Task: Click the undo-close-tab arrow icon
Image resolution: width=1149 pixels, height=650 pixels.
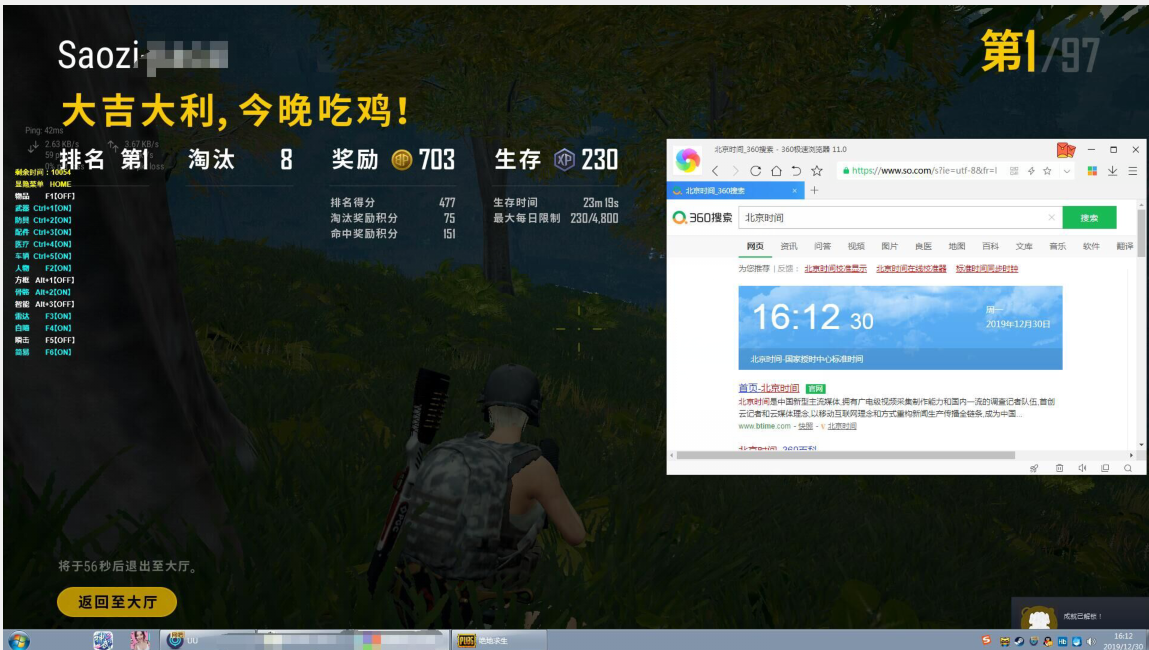Action: click(797, 171)
